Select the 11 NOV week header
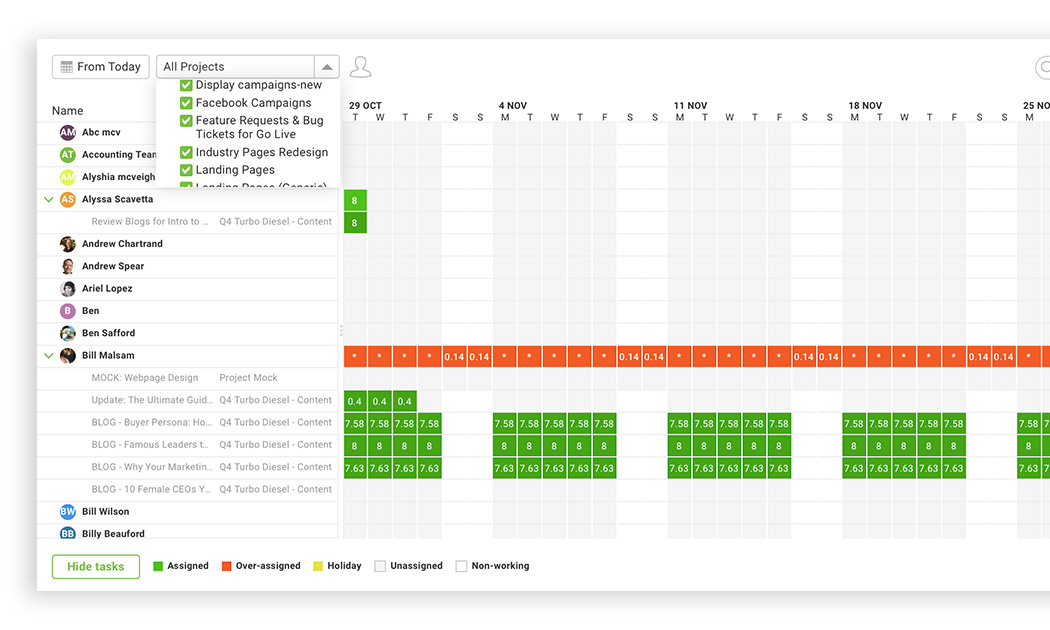The height and width of the screenshot is (630, 1050). [690, 106]
